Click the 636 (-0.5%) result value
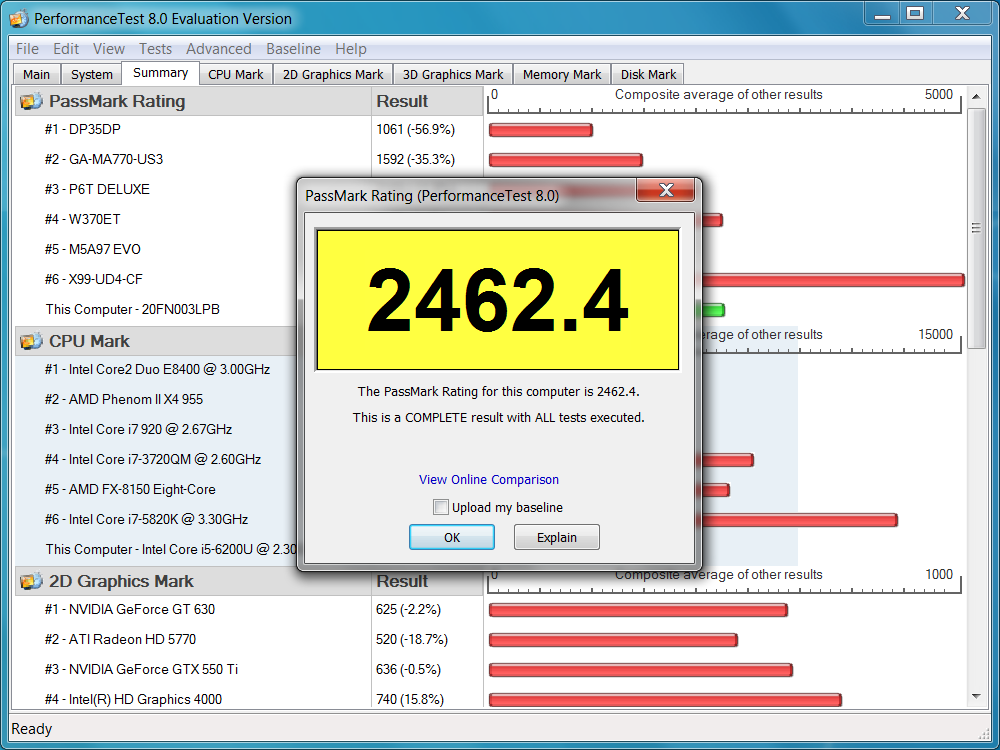Image resolution: width=1000 pixels, height=750 pixels. pyautogui.click(x=408, y=669)
